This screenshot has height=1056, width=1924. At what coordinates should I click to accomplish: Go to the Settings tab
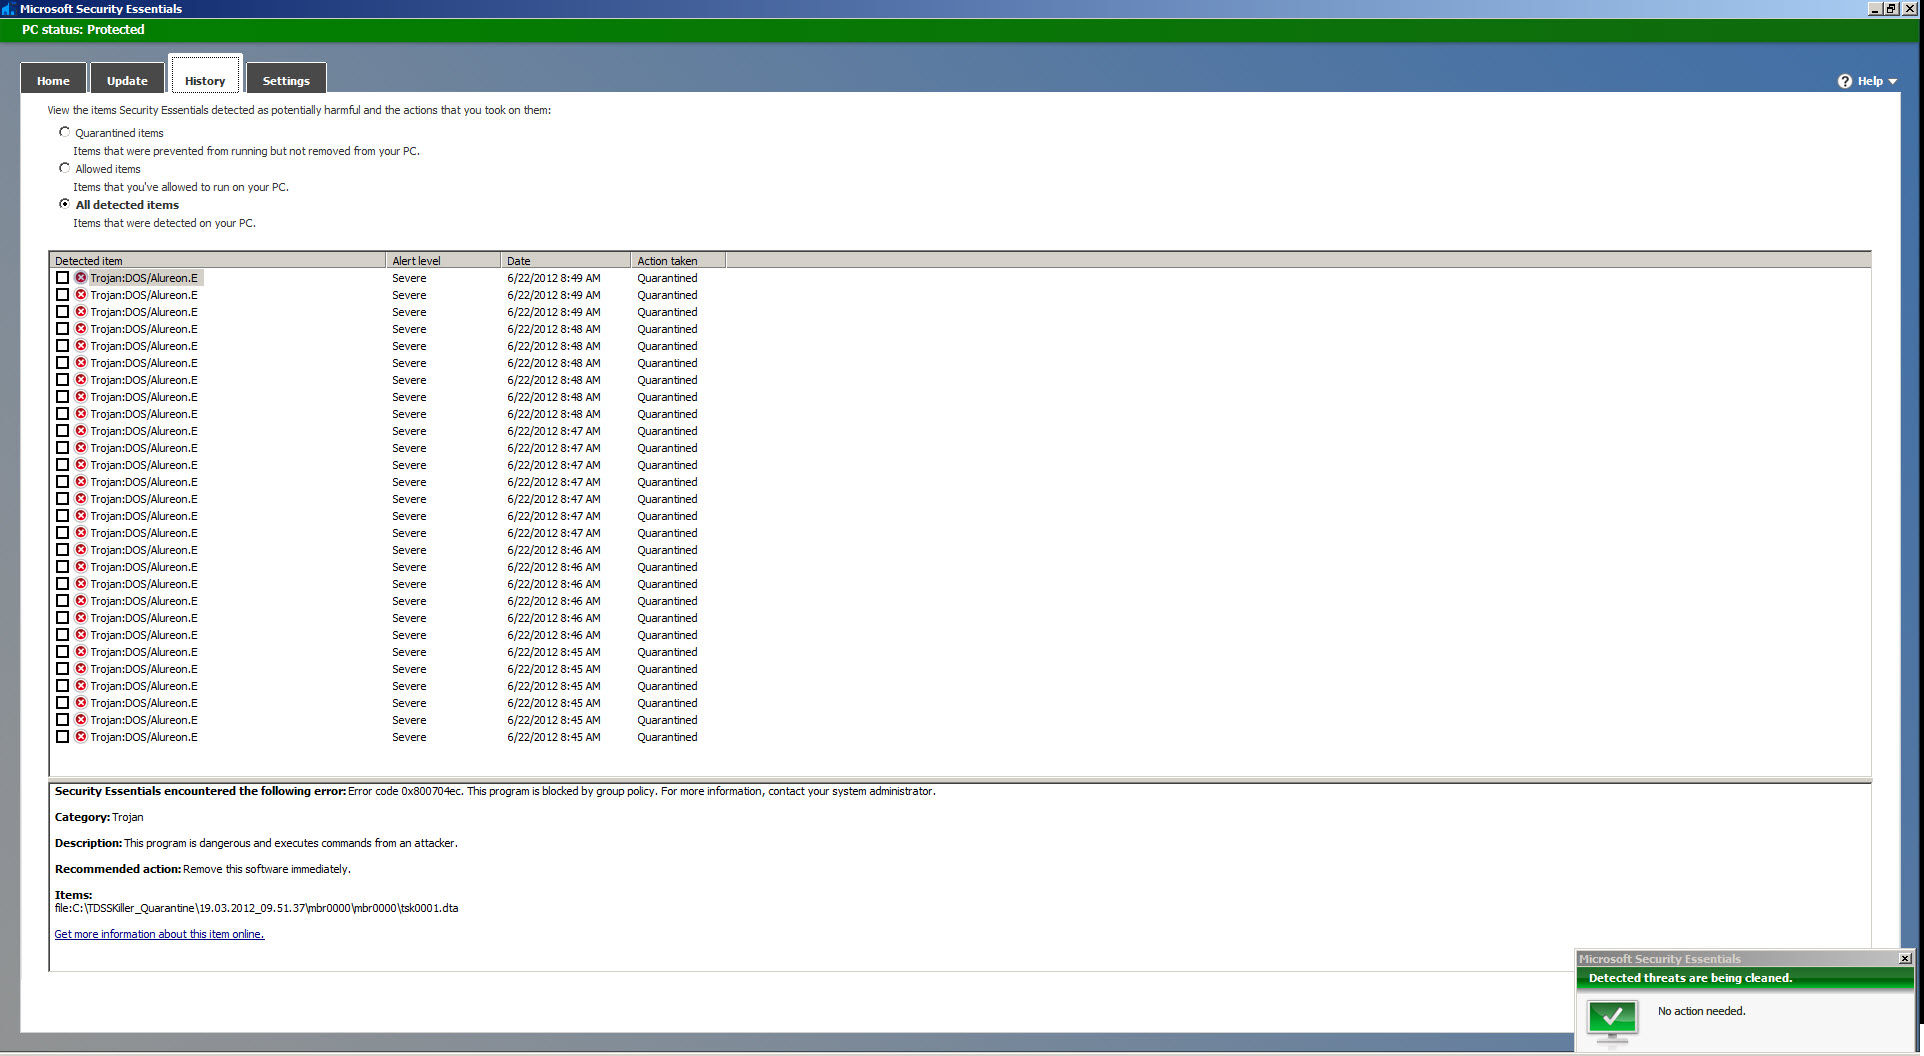[286, 80]
